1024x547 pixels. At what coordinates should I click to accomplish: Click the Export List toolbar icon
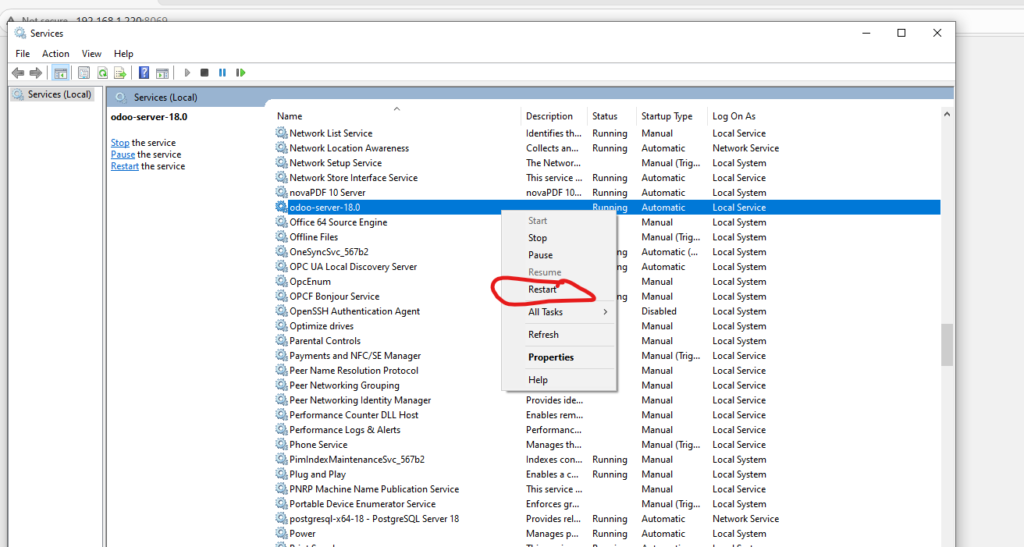point(120,73)
